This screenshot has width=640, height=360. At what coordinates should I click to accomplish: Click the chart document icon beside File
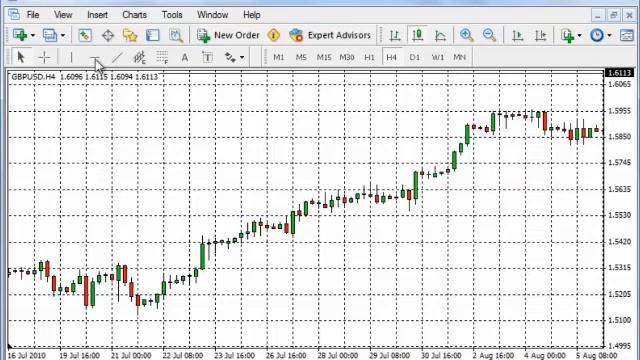coord(13,15)
